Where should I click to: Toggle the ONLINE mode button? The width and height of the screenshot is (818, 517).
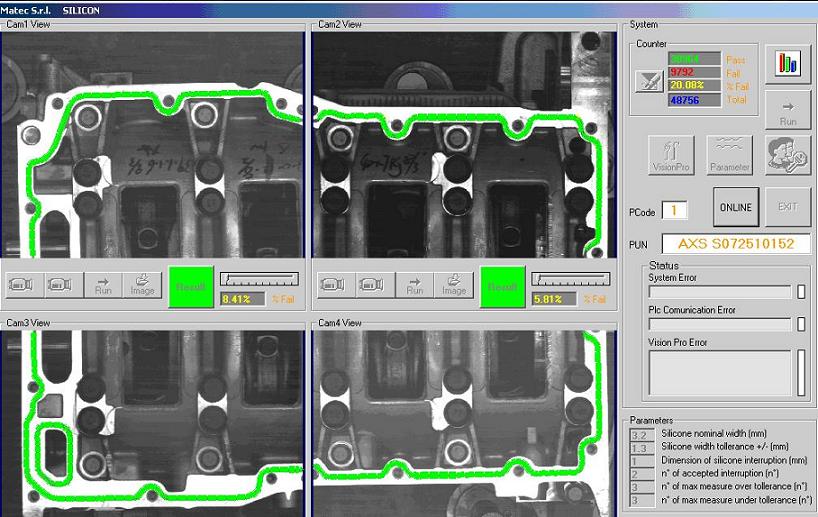735,207
